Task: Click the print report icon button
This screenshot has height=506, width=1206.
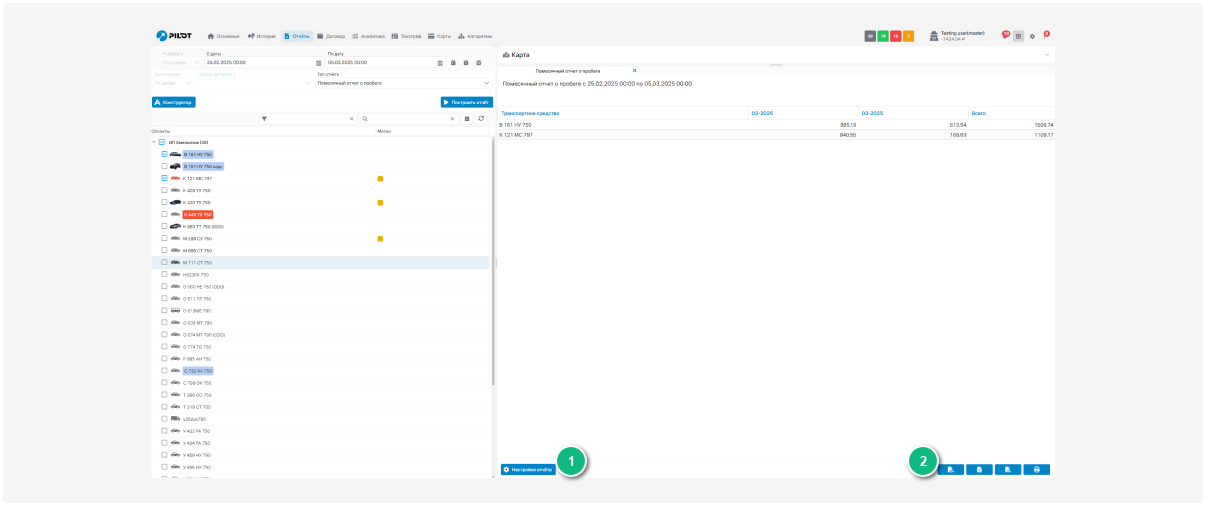Action: point(1036,469)
